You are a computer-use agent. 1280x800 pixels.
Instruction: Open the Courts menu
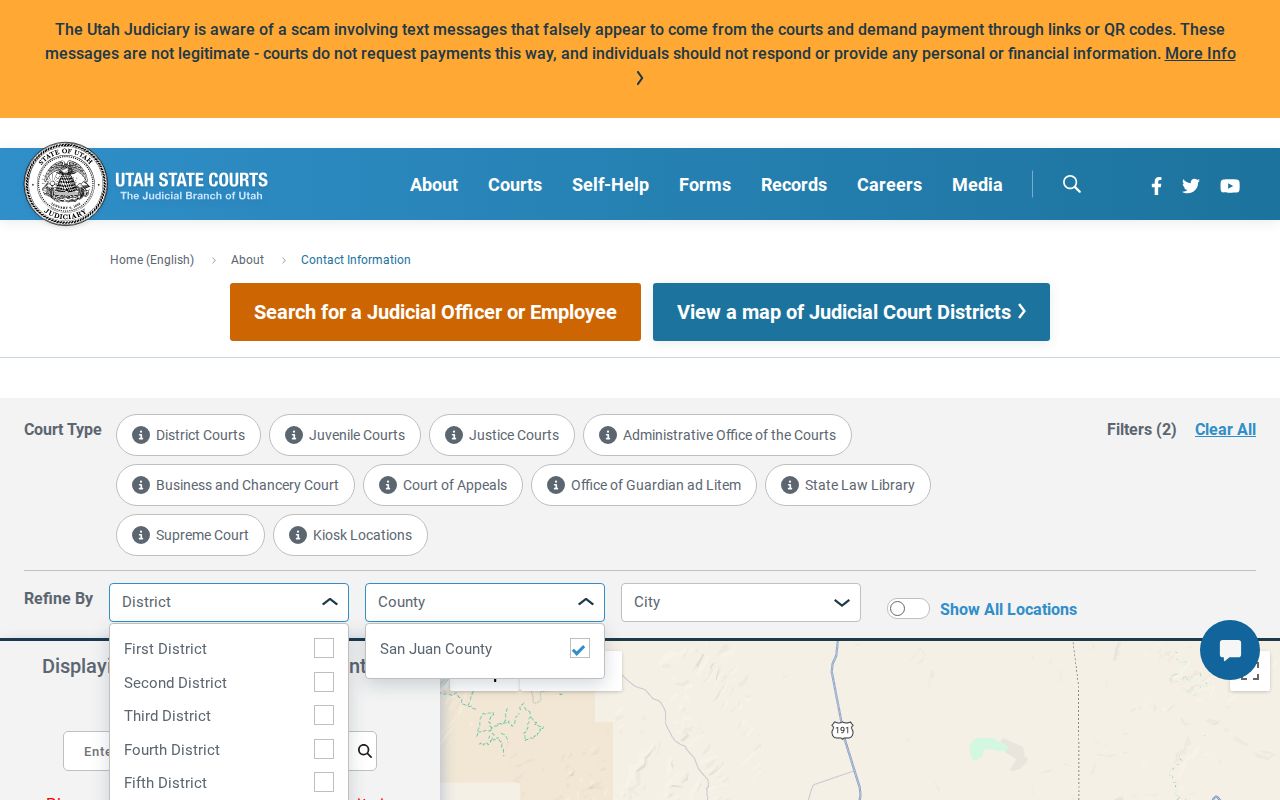click(515, 184)
